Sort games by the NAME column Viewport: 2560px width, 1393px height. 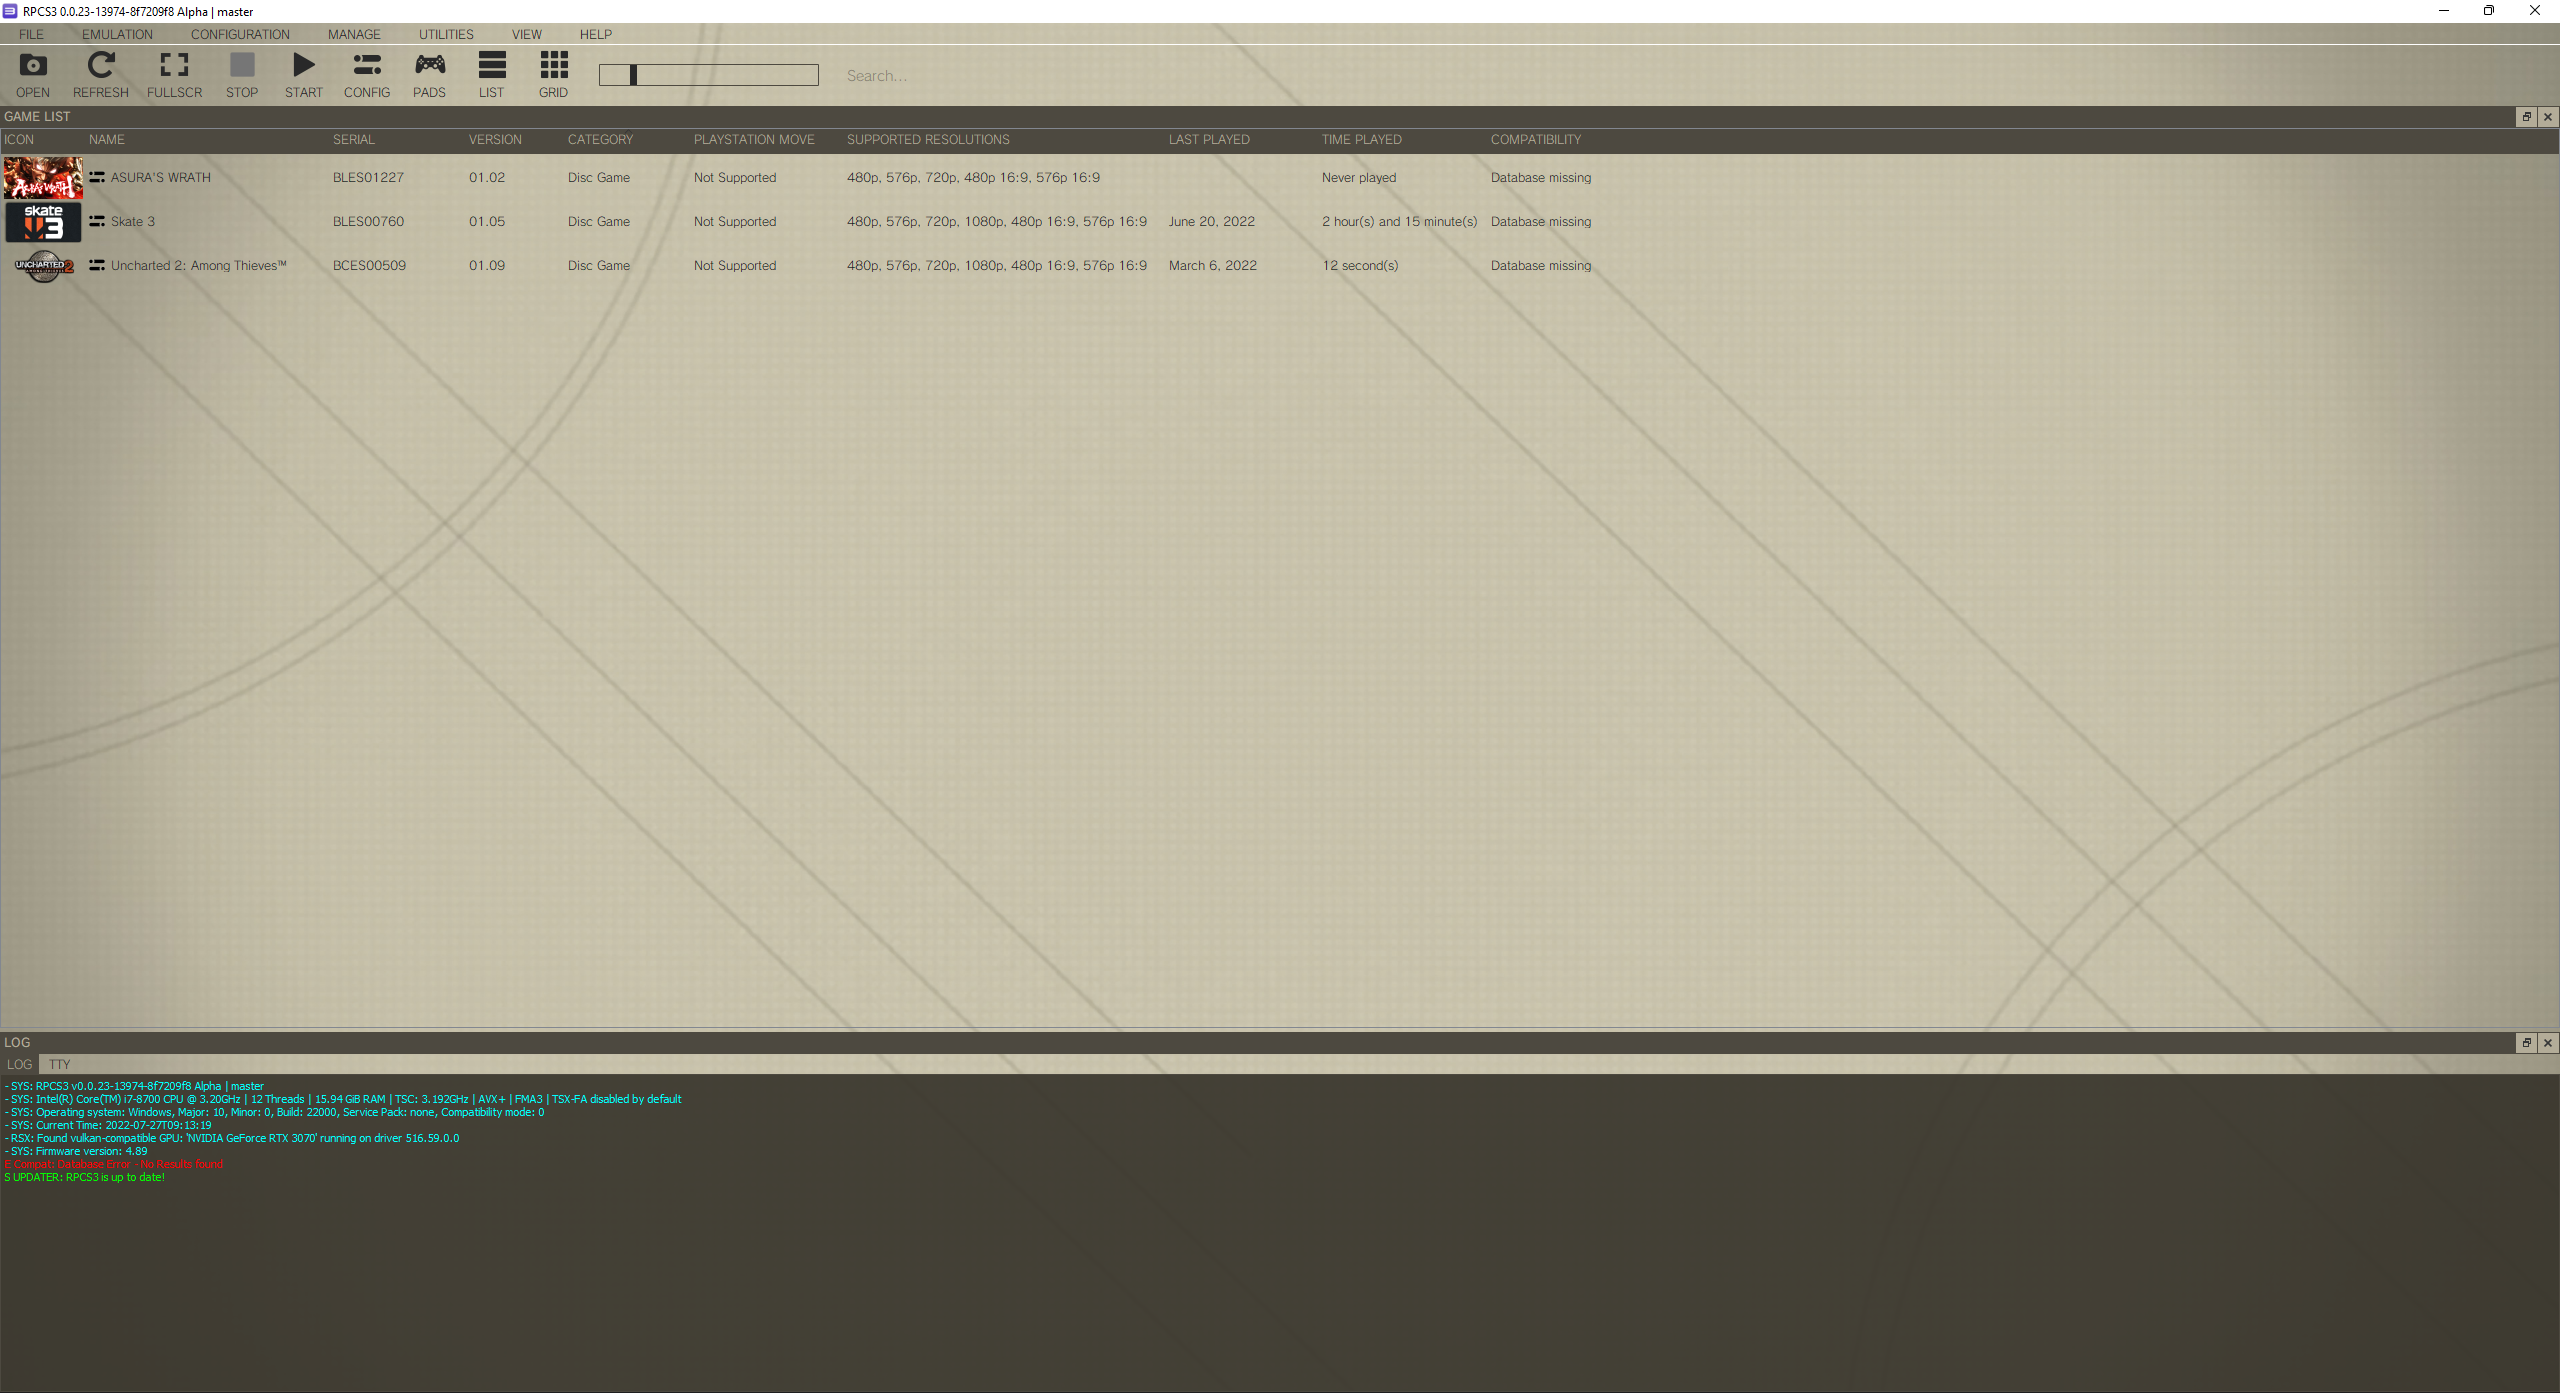click(106, 140)
